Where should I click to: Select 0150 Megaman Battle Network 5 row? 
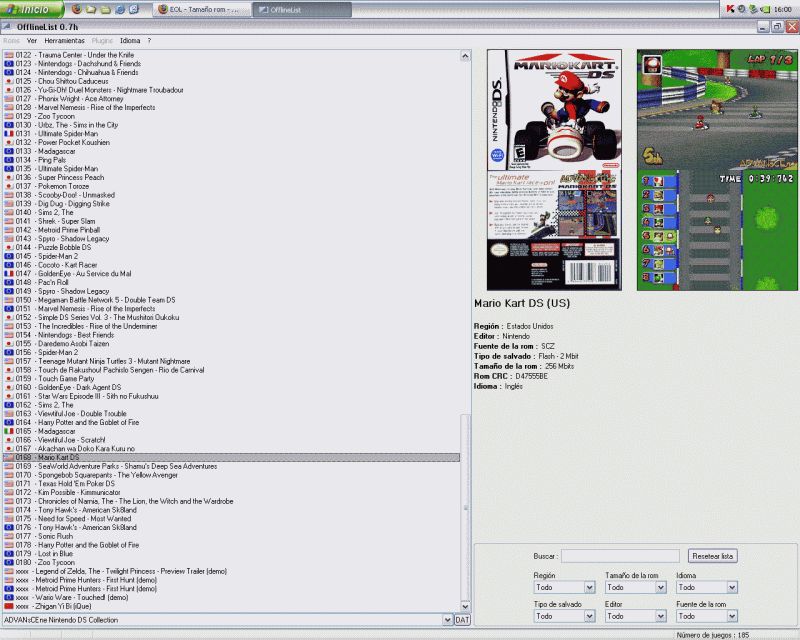(x=231, y=300)
